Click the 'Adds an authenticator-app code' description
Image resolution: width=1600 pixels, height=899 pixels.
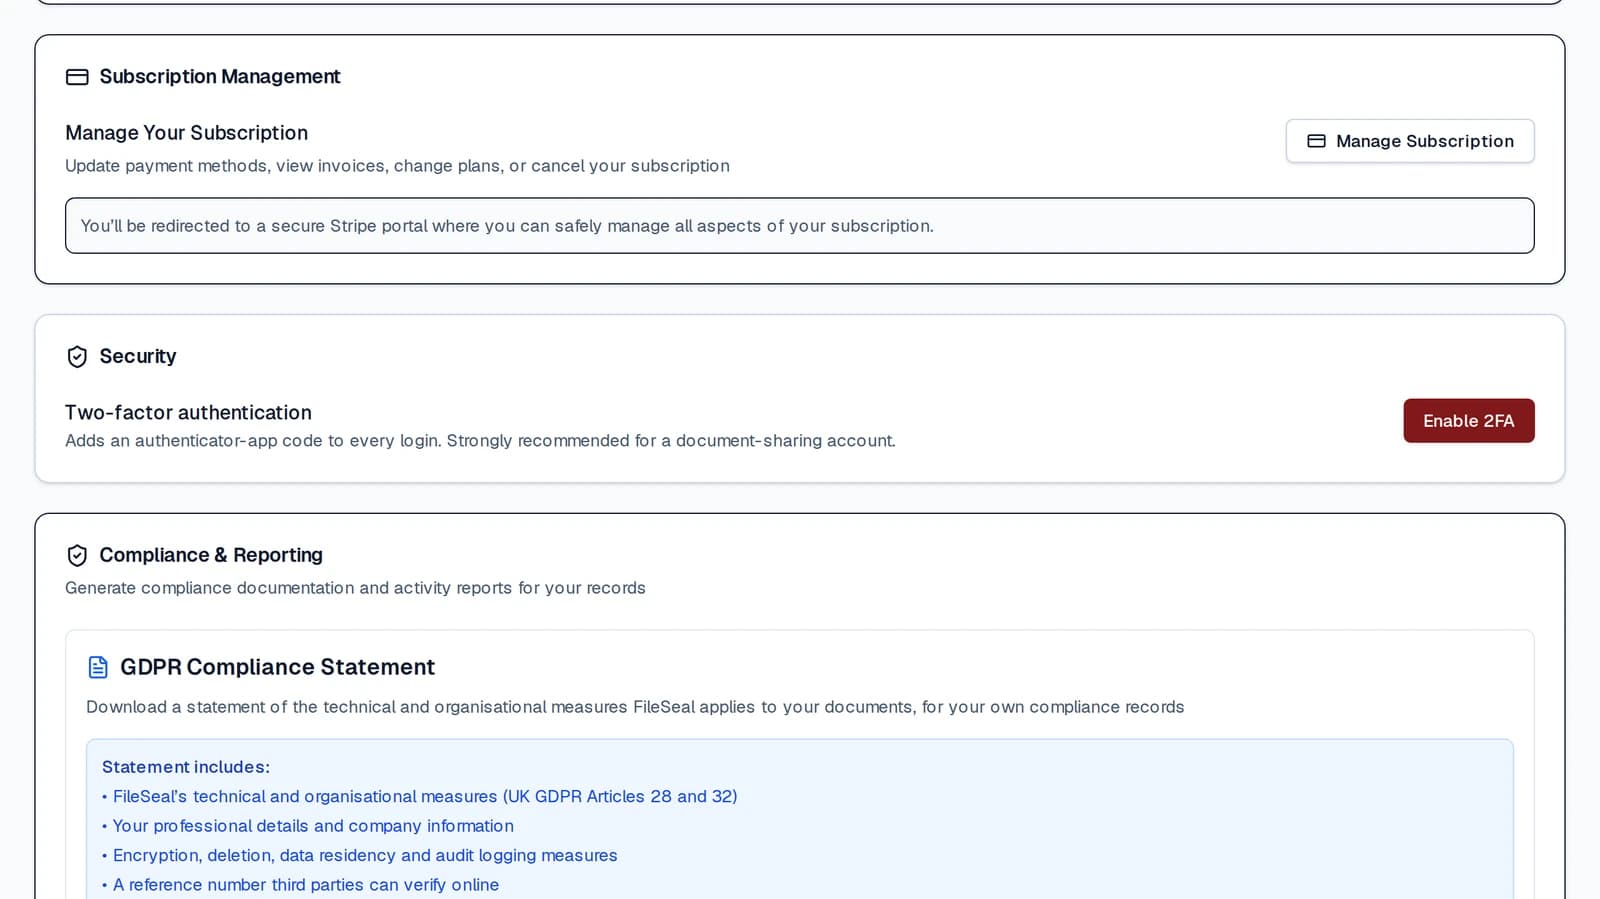click(x=480, y=441)
